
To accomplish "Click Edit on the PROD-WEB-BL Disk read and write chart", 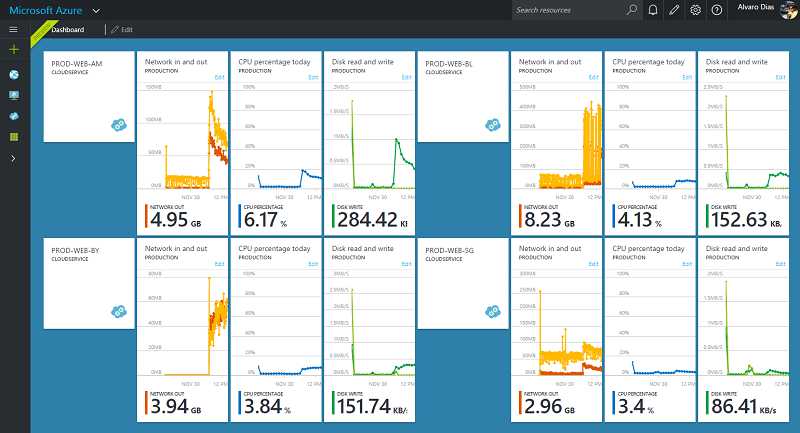I will (x=781, y=78).
